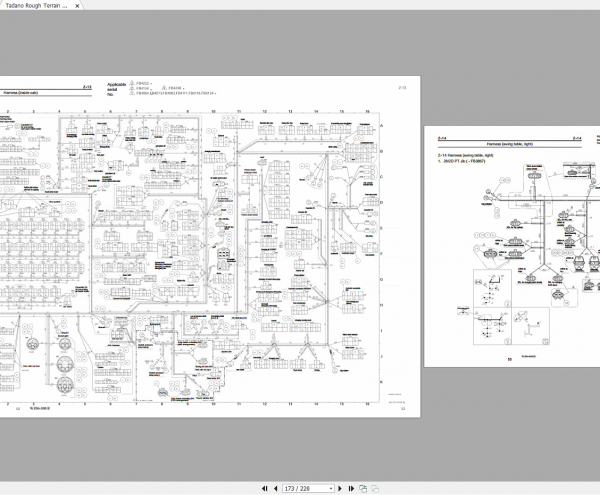Viewport: 600px width, 495px height.
Task: Click the Applicable serial No. label
Action: pos(116,89)
